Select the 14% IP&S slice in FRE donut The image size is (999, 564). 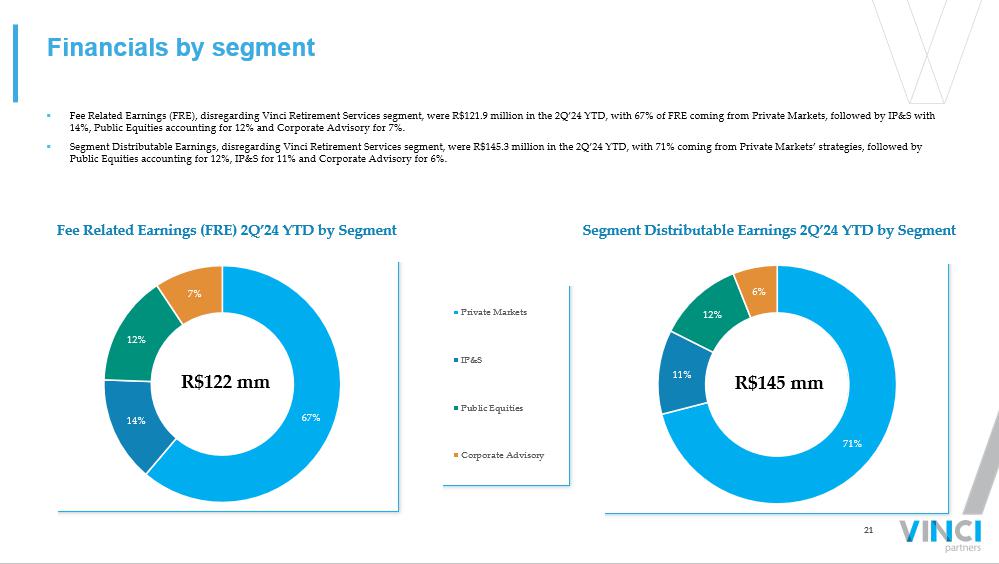[x=136, y=421]
